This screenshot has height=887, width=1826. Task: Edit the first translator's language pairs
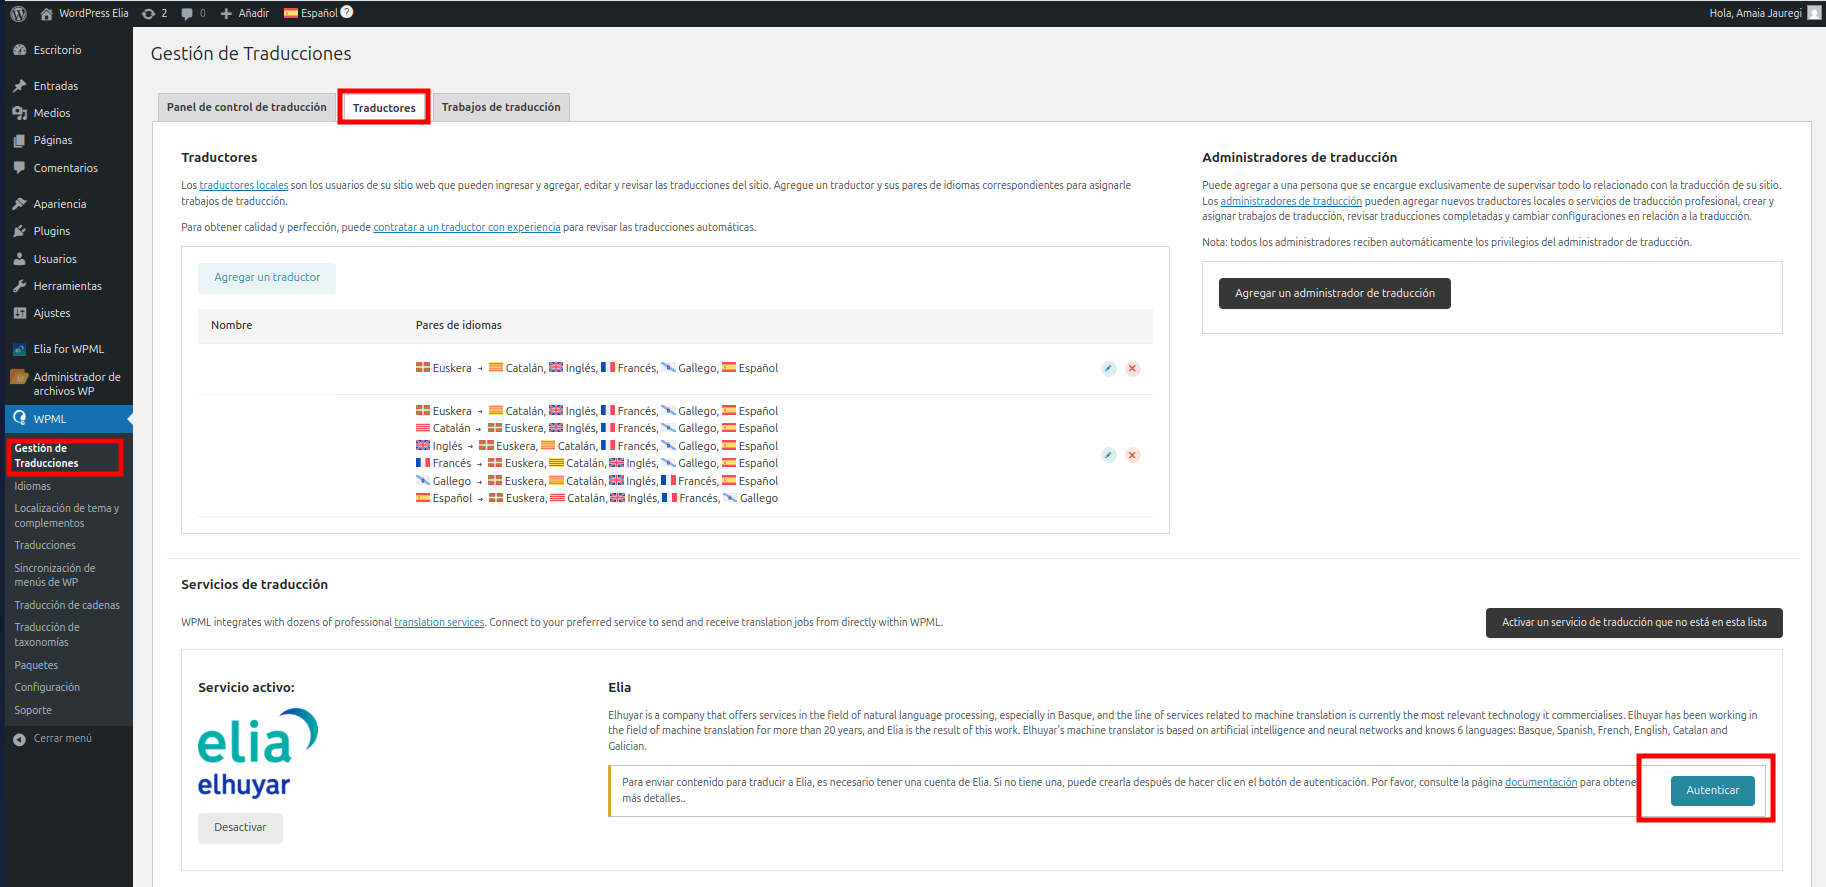1108,369
